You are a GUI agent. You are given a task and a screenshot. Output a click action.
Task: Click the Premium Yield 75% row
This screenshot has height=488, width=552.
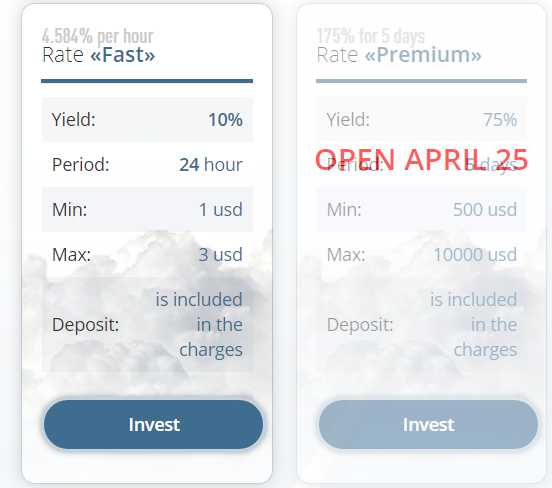421,120
